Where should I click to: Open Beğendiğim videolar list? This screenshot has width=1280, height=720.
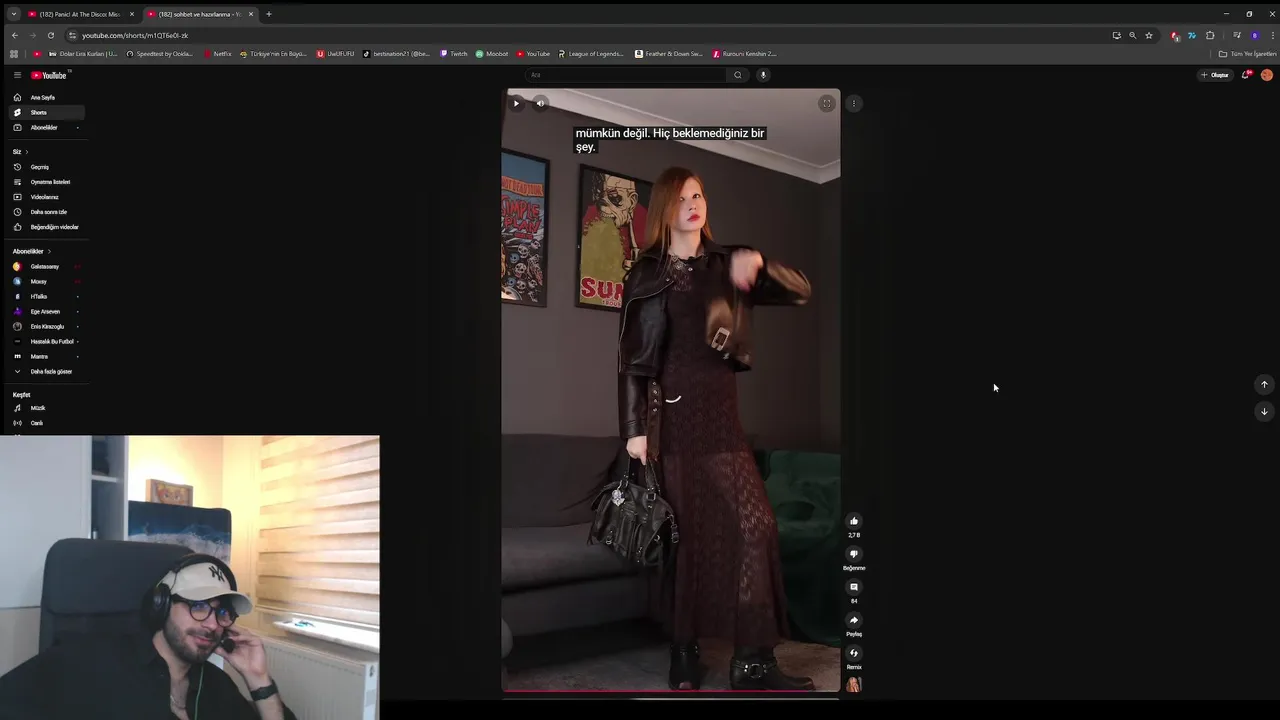[47, 227]
